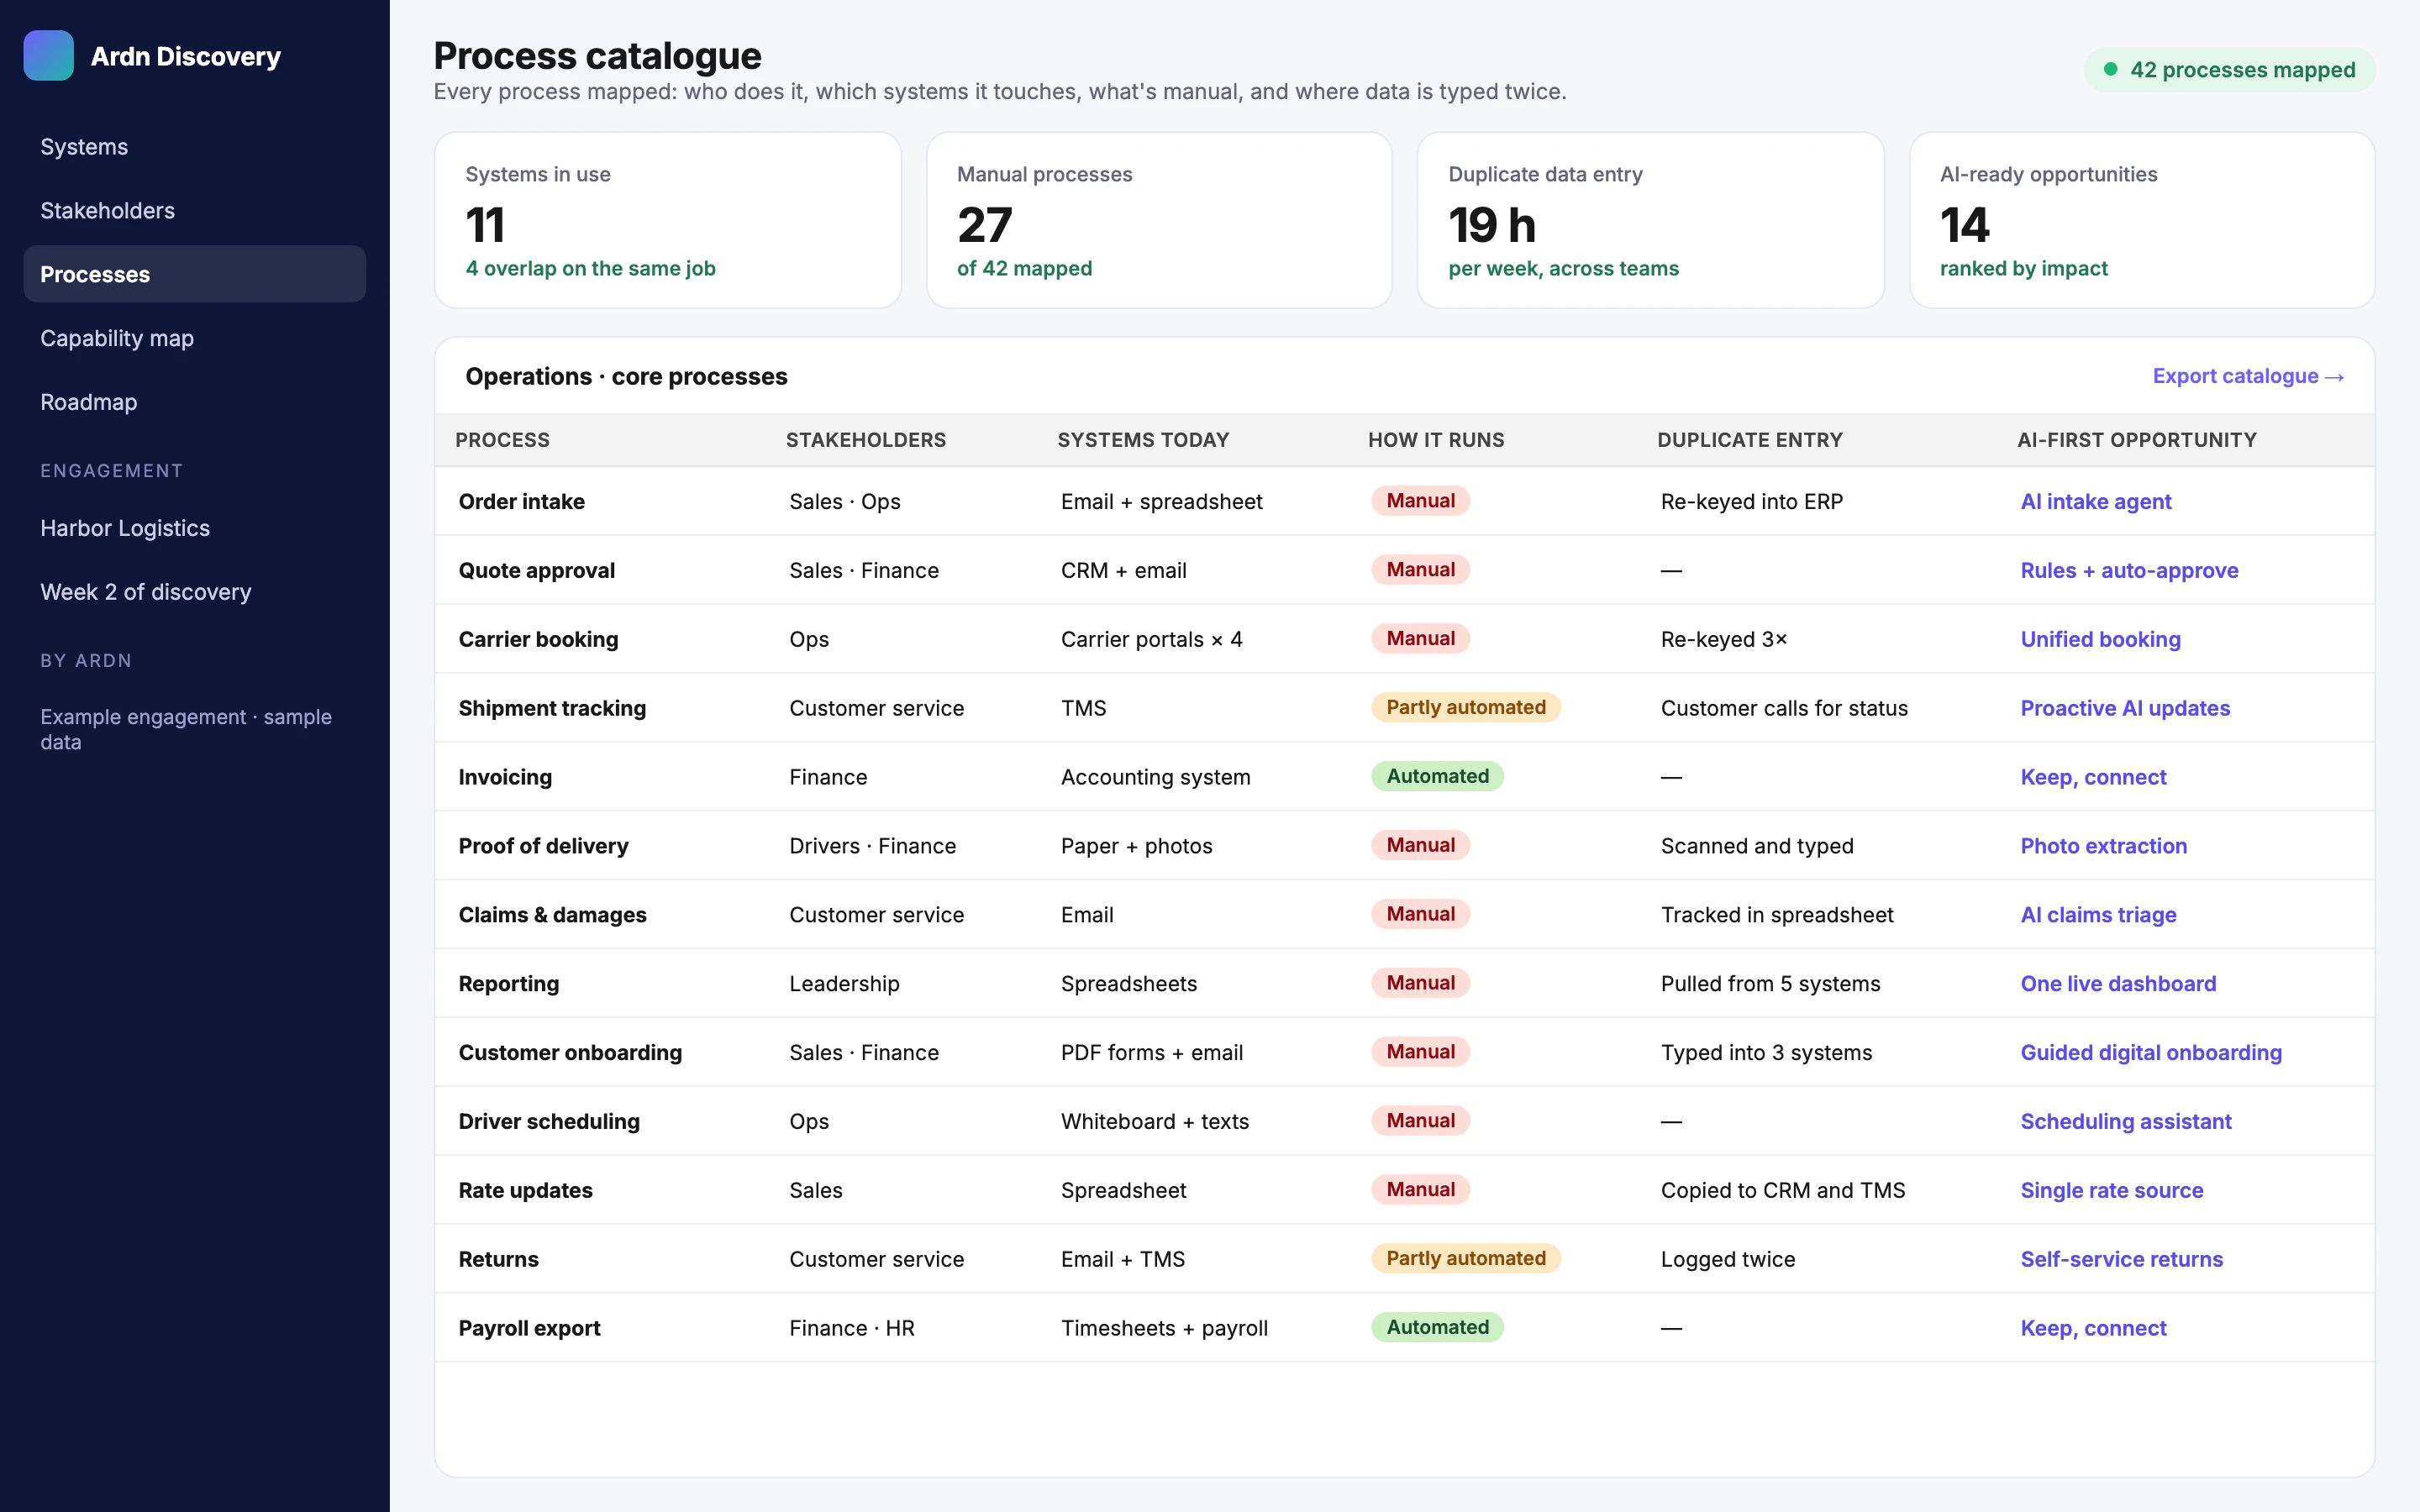Click Copied to CRM and TMS cell
This screenshot has width=2420, height=1512.
pos(1783,1191)
